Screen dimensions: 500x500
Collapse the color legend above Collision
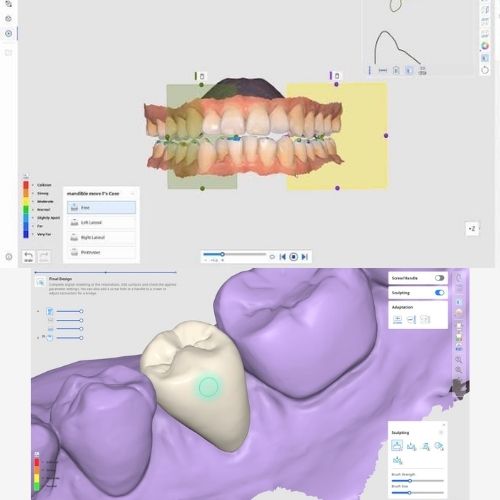26,176
